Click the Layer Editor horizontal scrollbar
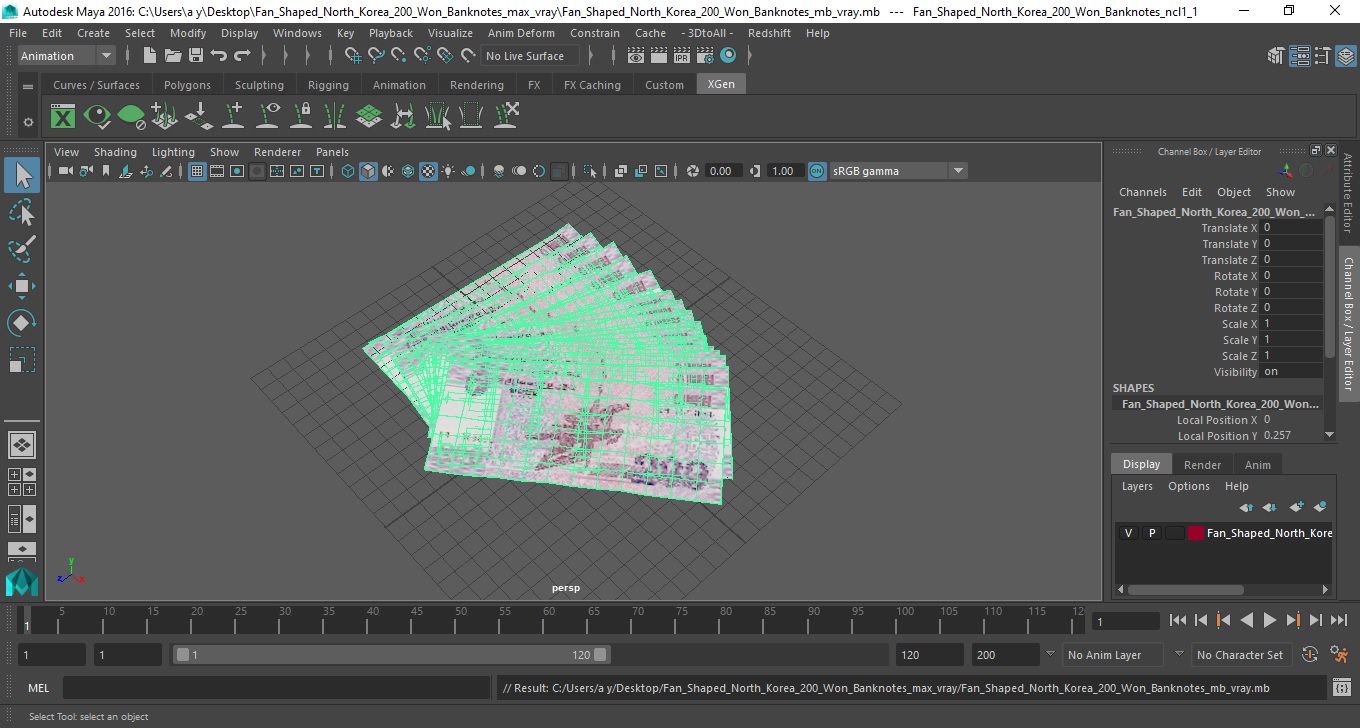This screenshot has width=1360, height=728. tap(1186, 590)
